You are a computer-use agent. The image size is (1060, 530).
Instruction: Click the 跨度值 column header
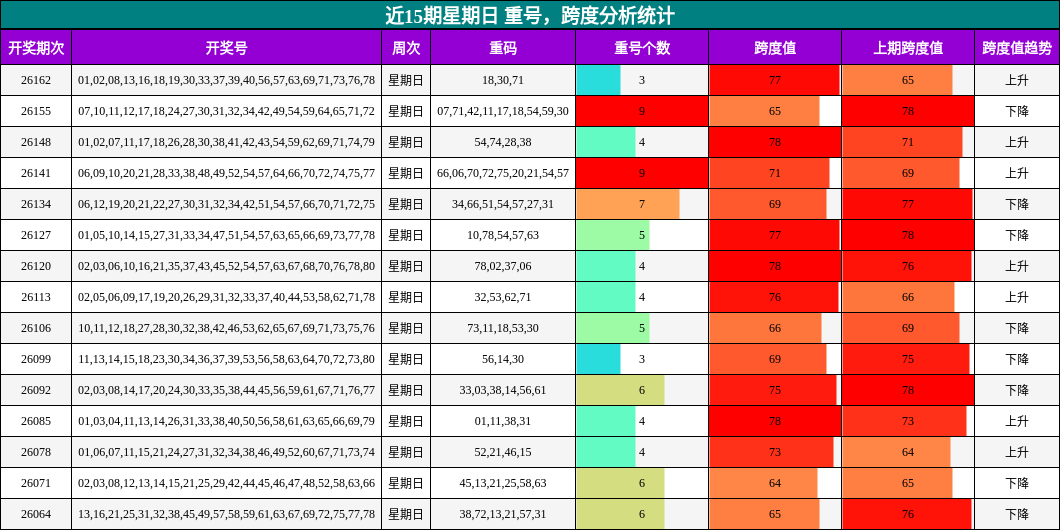click(775, 47)
